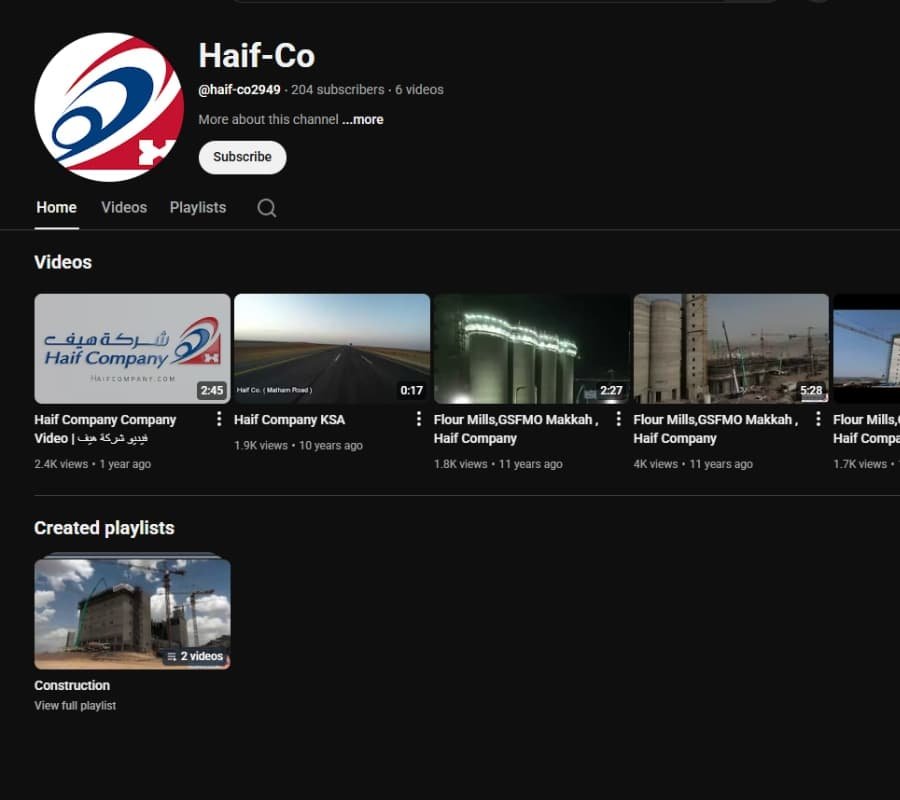900x800 pixels.
Task: Open View full playlist link
Action: 75,705
